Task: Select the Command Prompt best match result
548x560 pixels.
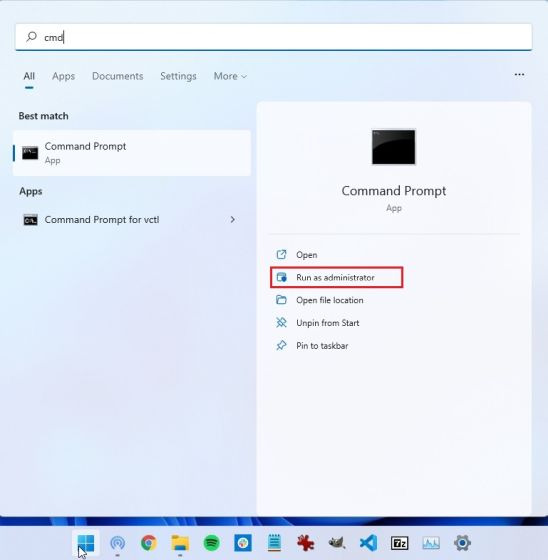Action: 132,153
